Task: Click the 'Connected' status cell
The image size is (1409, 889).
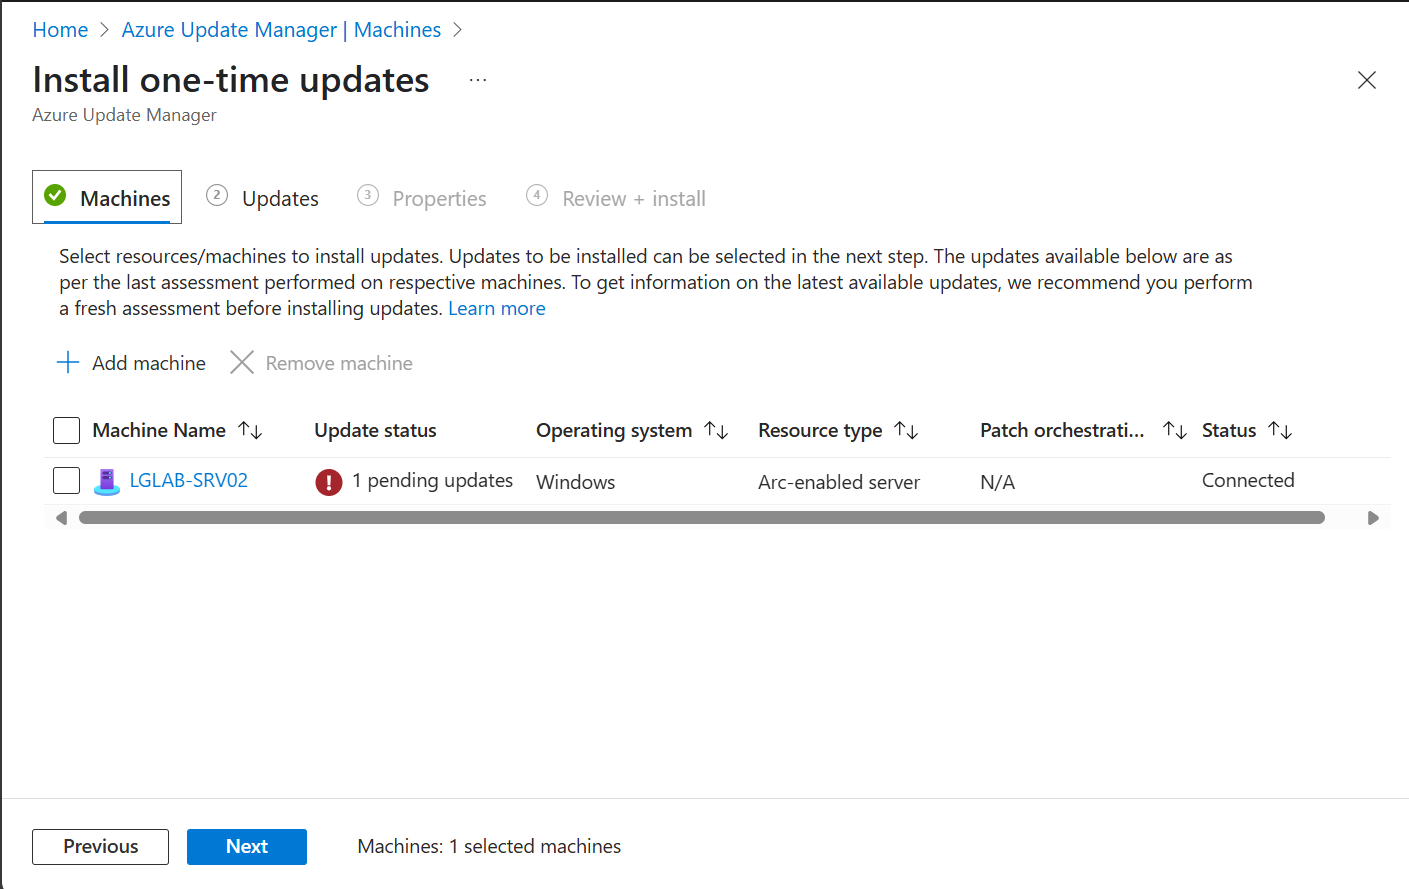Action: (x=1248, y=480)
